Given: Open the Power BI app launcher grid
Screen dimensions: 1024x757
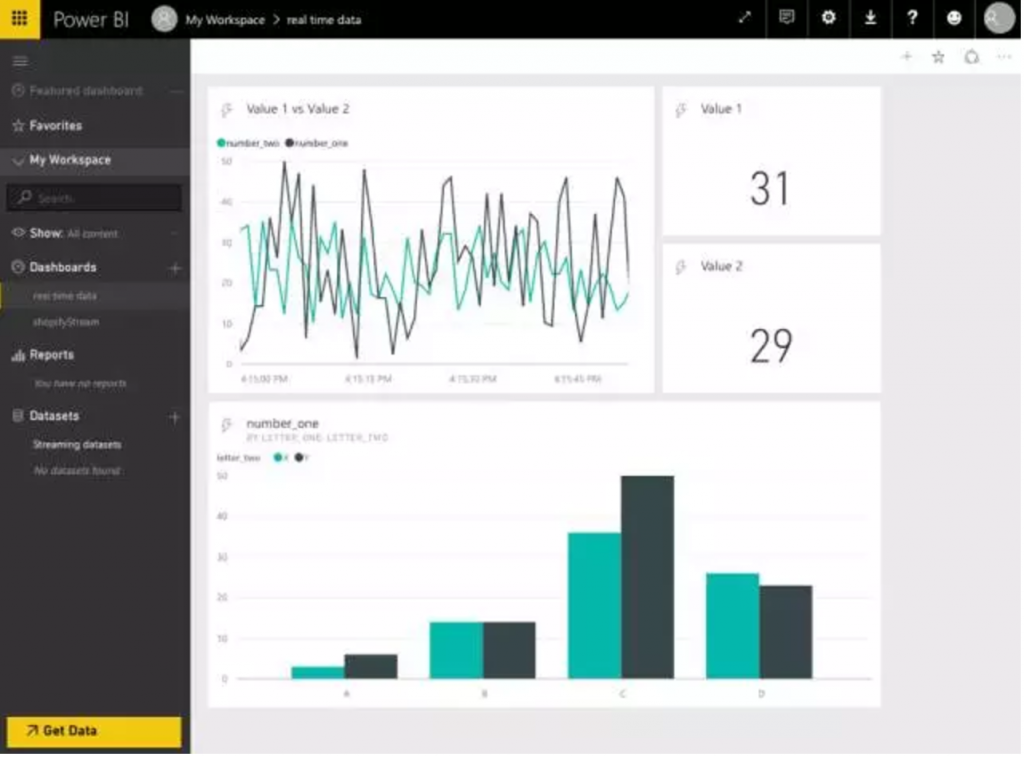Looking at the screenshot, I should click(x=20, y=19).
